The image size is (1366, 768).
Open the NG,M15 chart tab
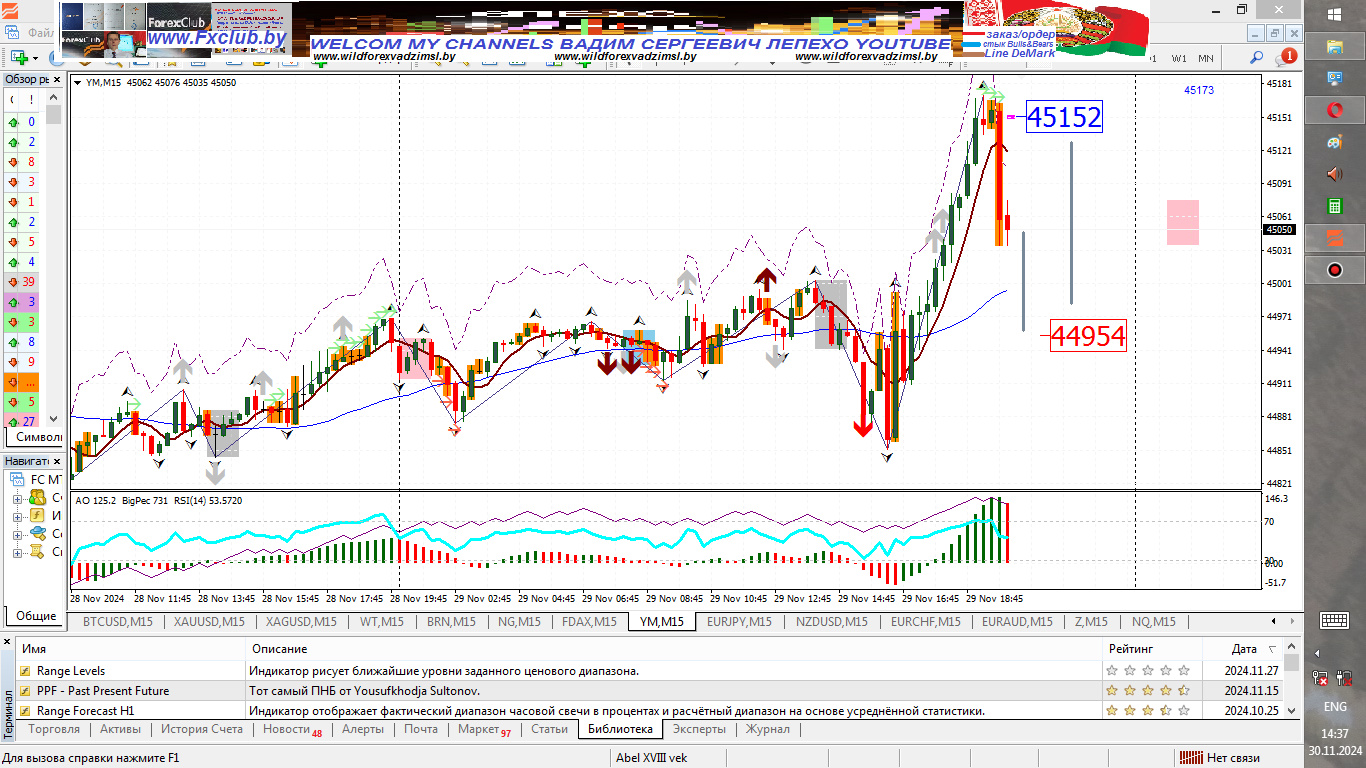pyautogui.click(x=519, y=622)
